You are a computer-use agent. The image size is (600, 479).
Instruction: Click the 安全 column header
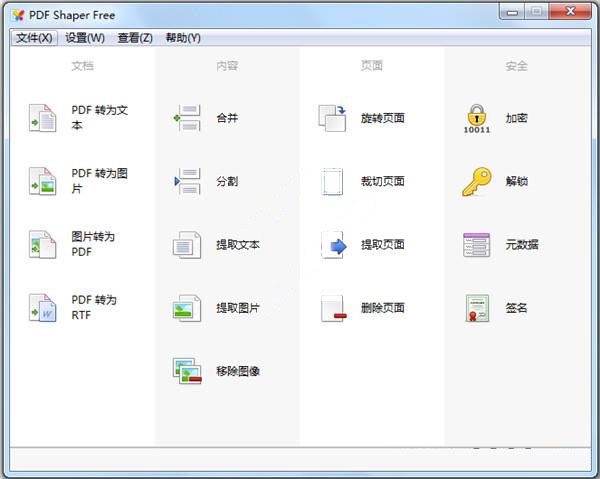(x=517, y=66)
